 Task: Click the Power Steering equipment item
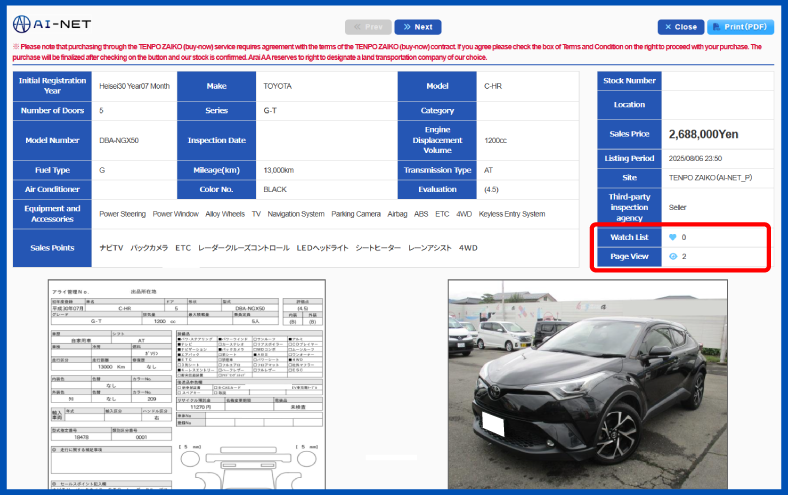point(122,214)
